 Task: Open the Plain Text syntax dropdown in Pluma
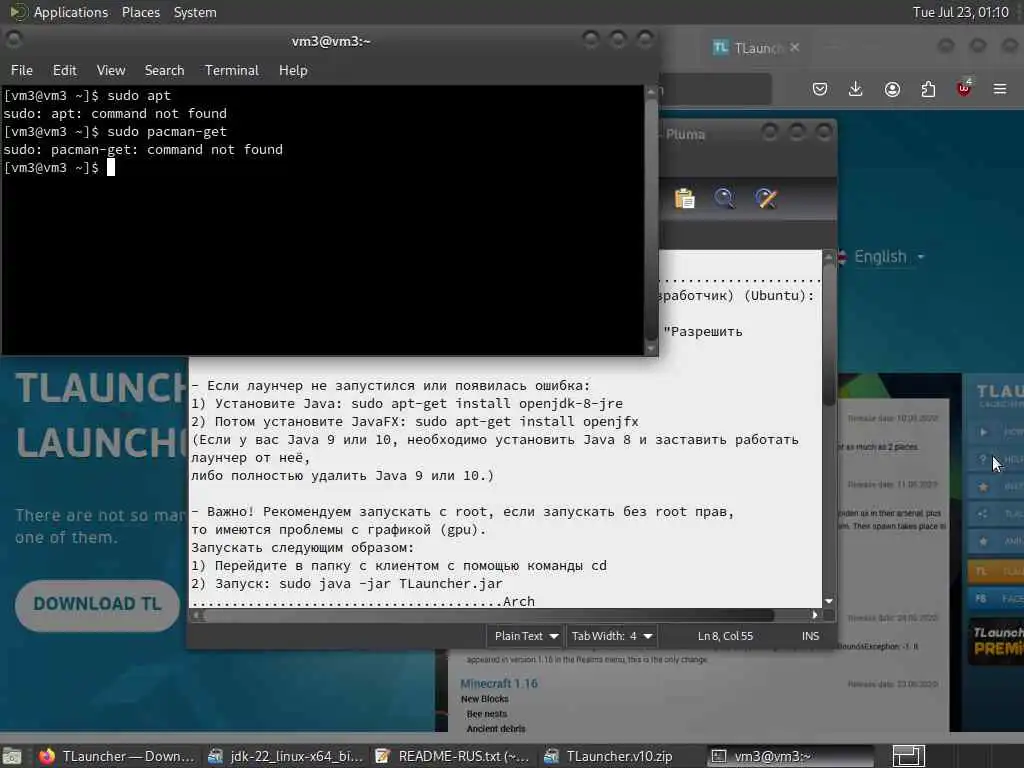[526, 635]
